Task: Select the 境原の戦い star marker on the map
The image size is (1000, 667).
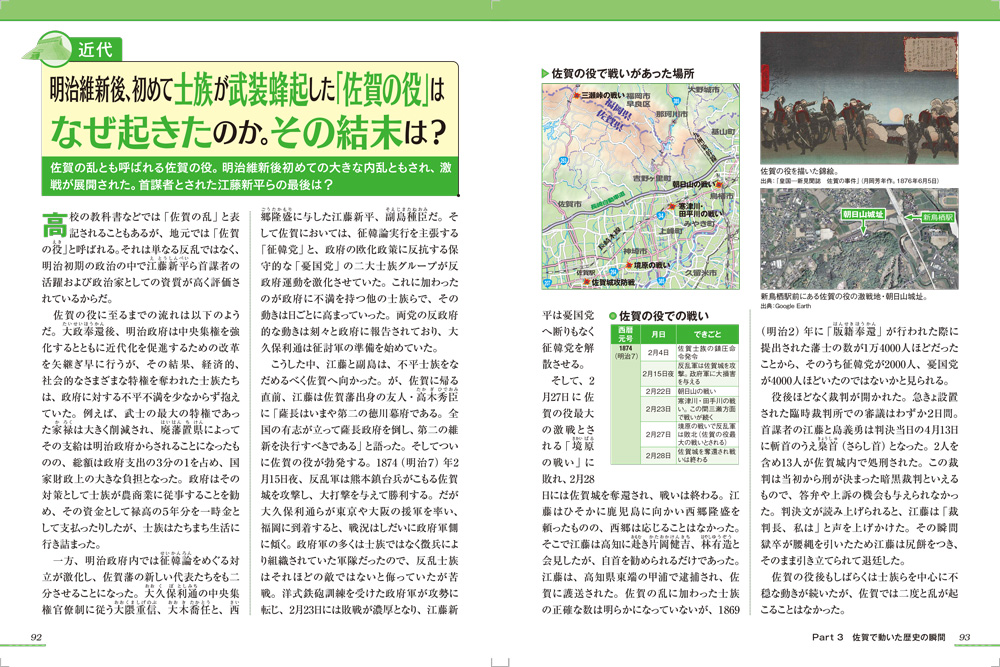Action: click(628, 265)
